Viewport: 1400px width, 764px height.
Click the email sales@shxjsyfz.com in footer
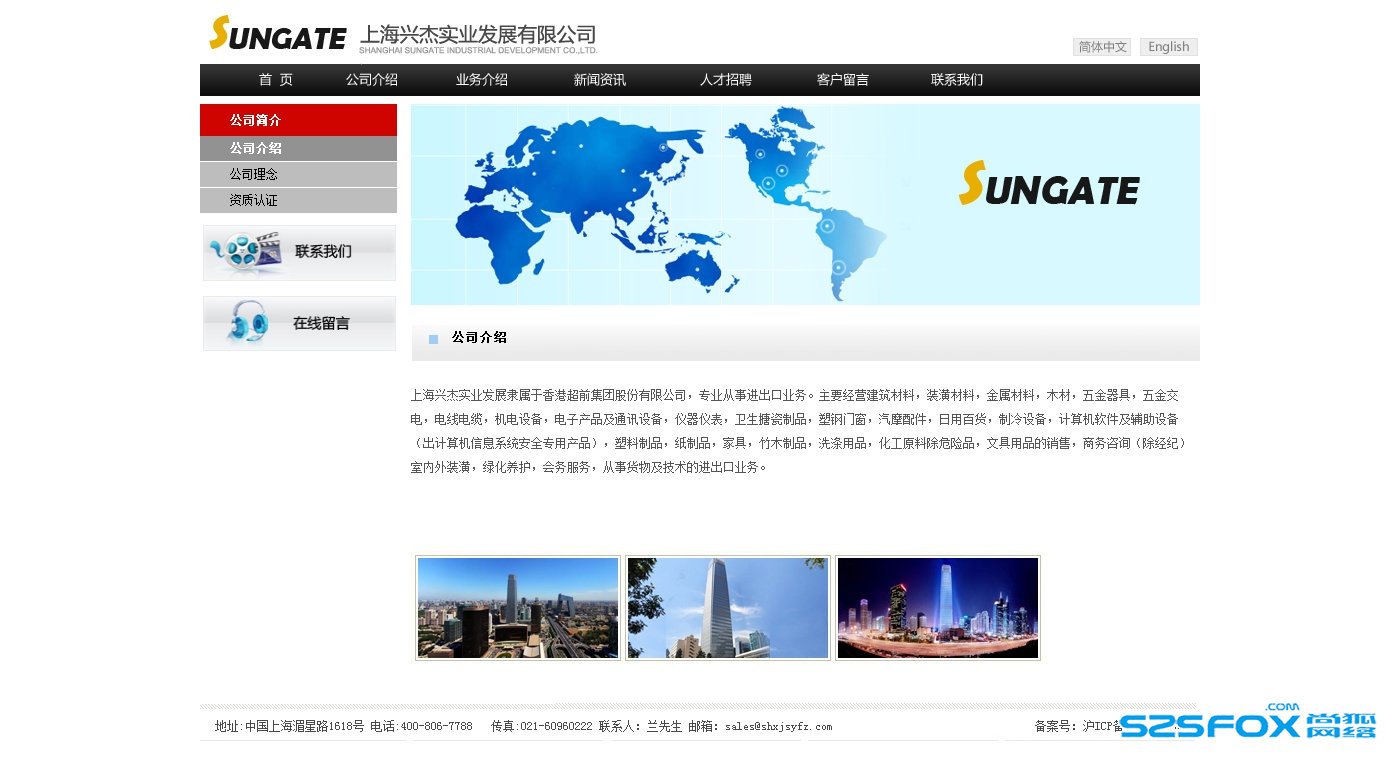pos(779,727)
